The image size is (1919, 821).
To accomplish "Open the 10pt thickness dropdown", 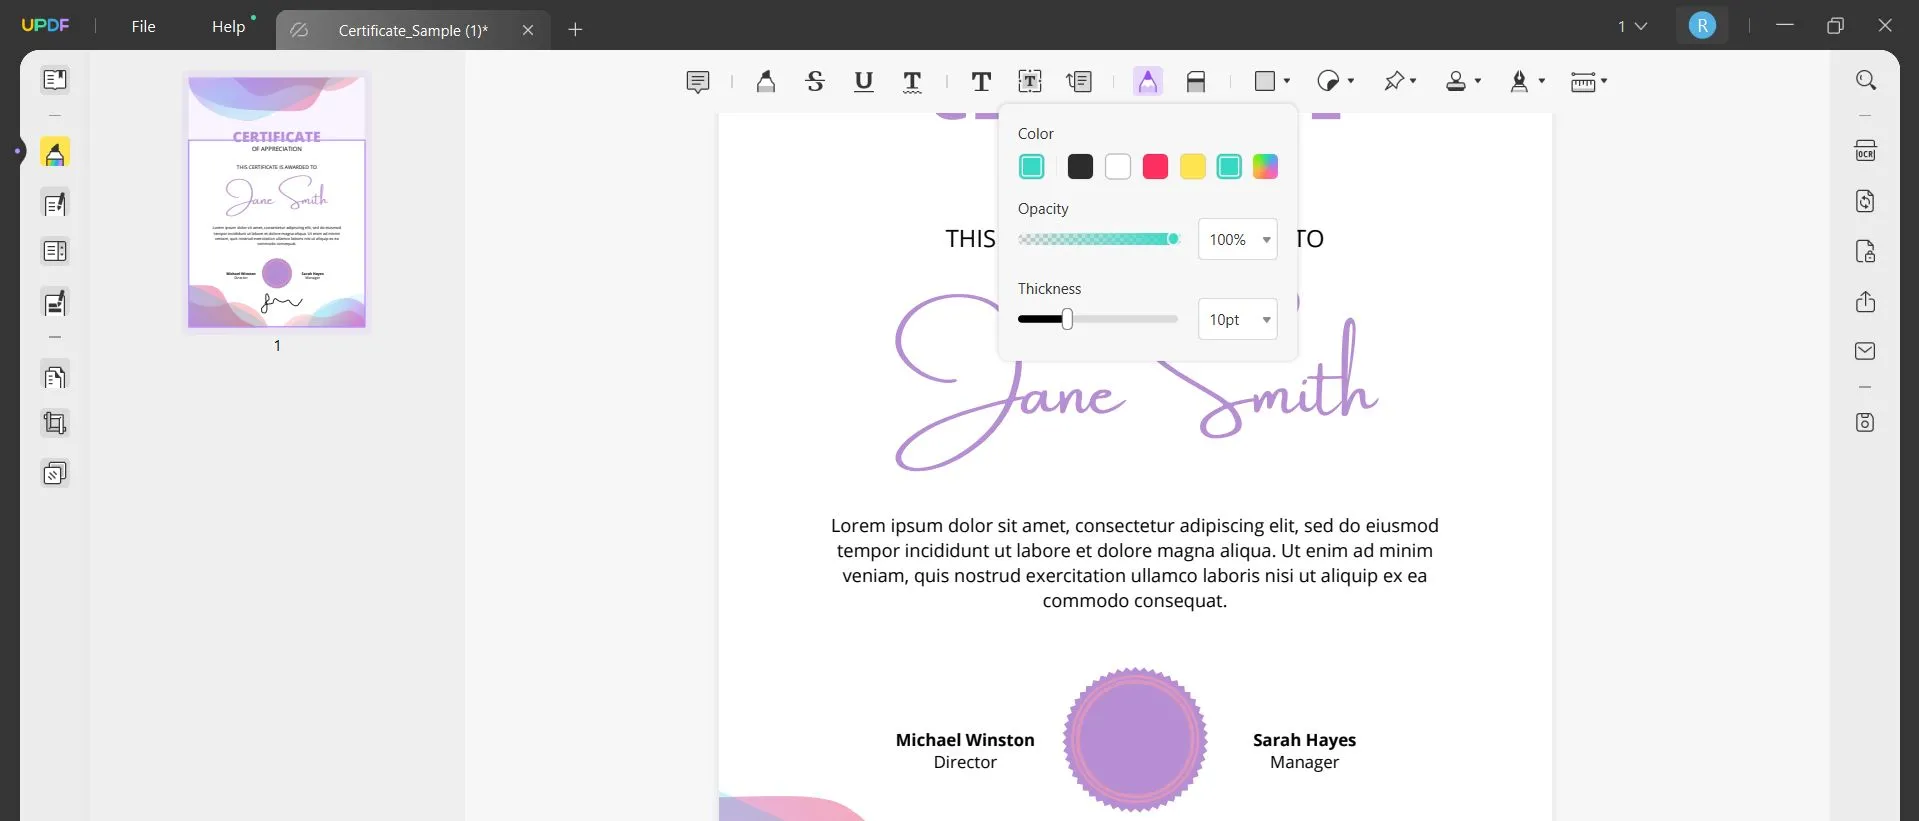I will click(1238, 319).
